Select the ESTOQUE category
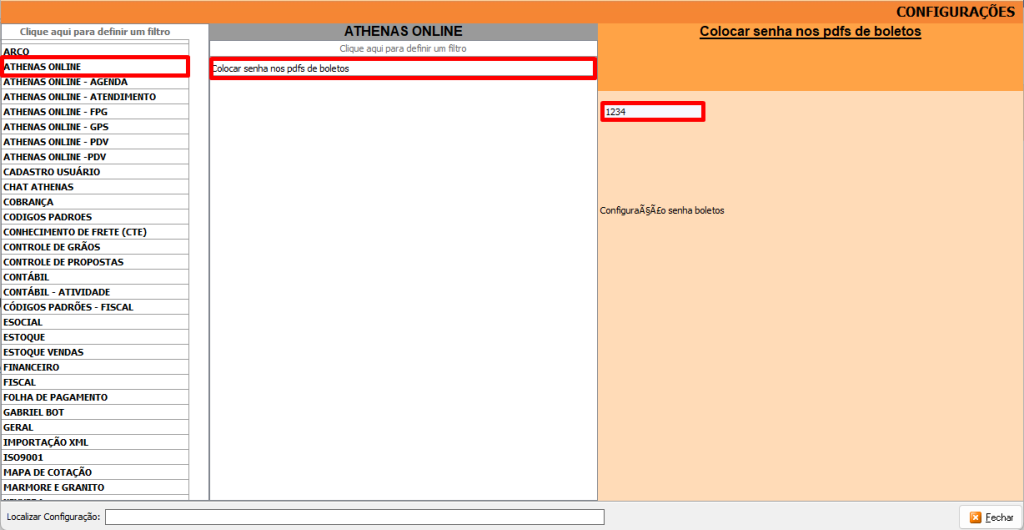Image resolution: width=1024 pixels, height=530 pixels. click(x=95, y=337)
